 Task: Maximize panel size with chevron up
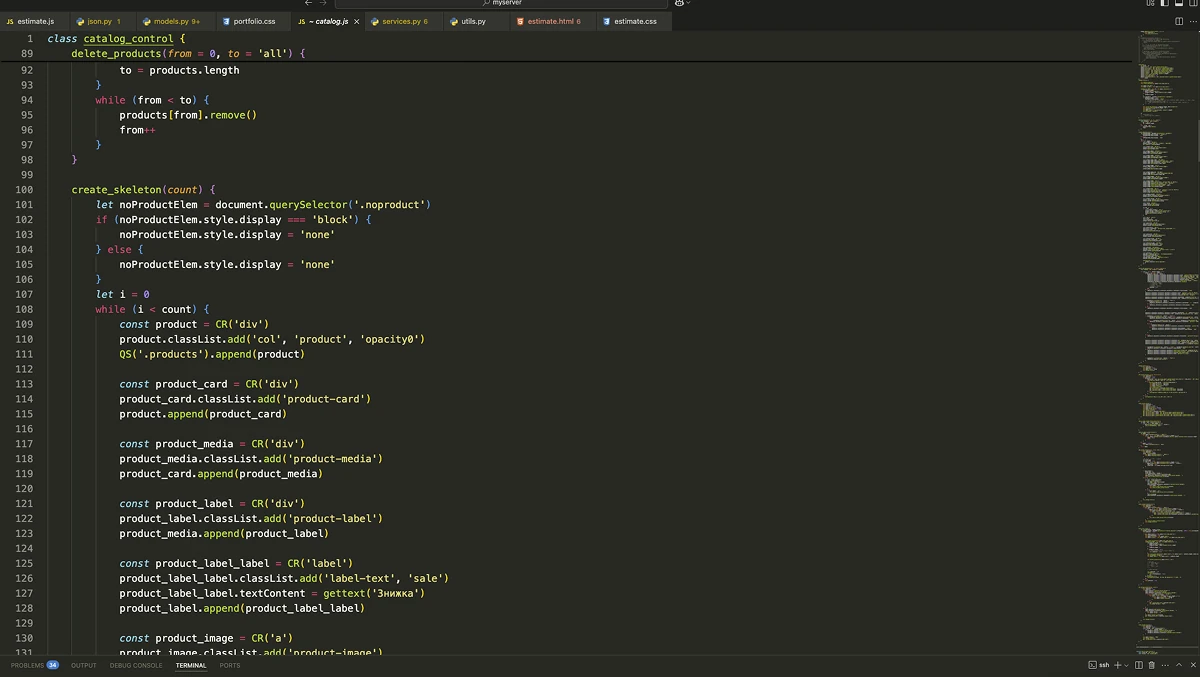(1178, 665)
